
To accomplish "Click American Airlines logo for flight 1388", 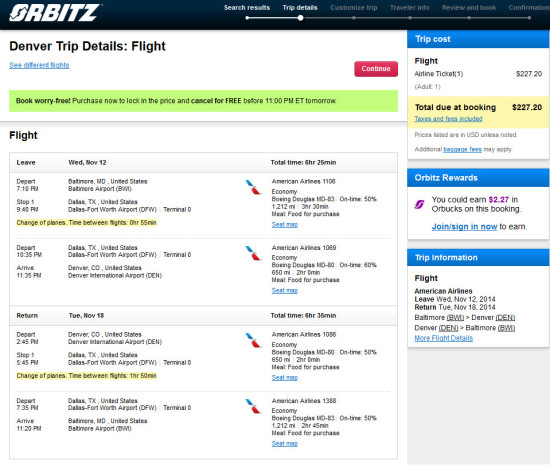I will [253, 406].
